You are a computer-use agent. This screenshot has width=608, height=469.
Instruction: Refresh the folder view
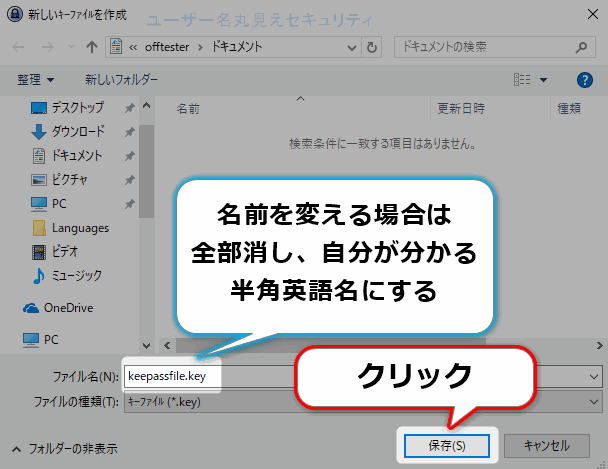[371, 47]
